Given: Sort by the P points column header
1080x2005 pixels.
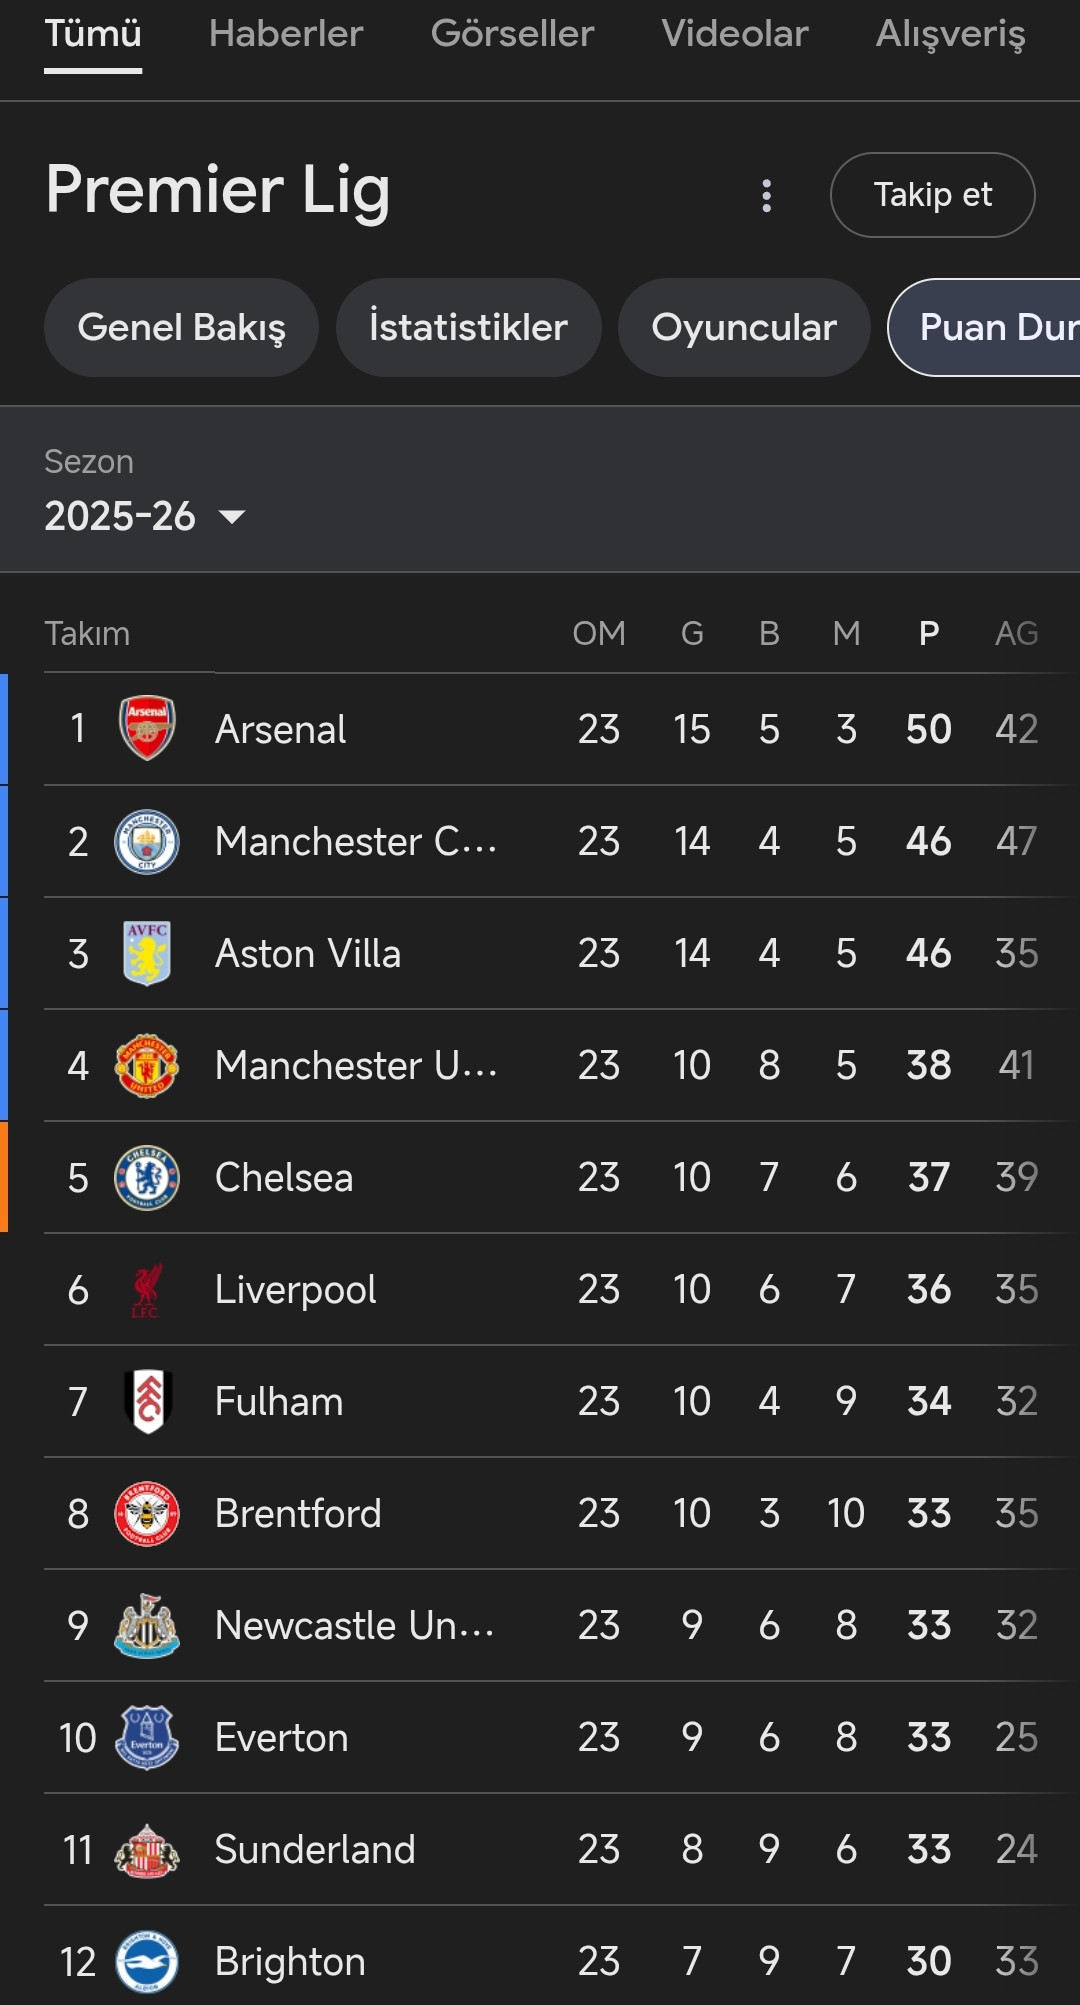Looking at the screenshot, I should [x=929, y=634].
